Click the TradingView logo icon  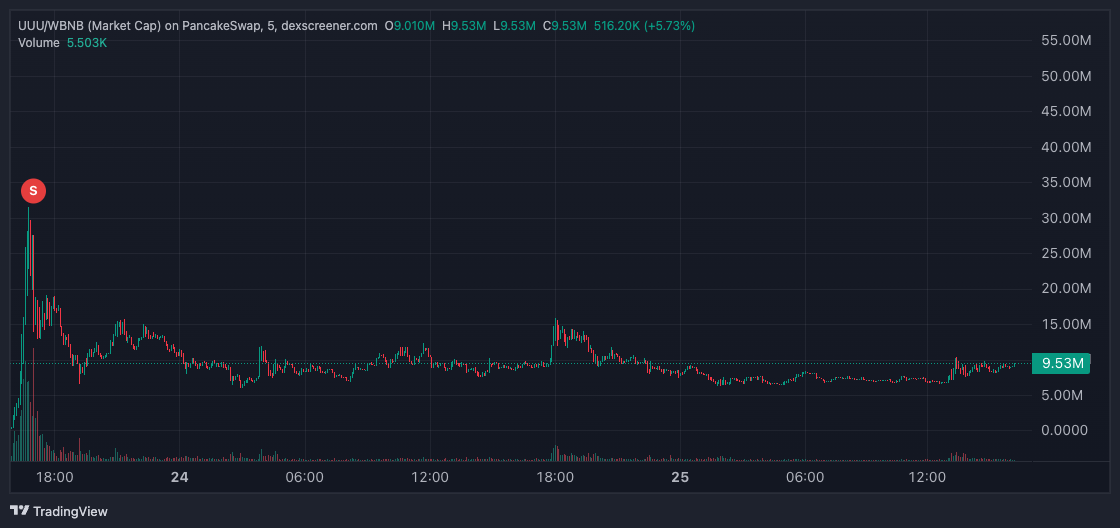pos(19,511)
